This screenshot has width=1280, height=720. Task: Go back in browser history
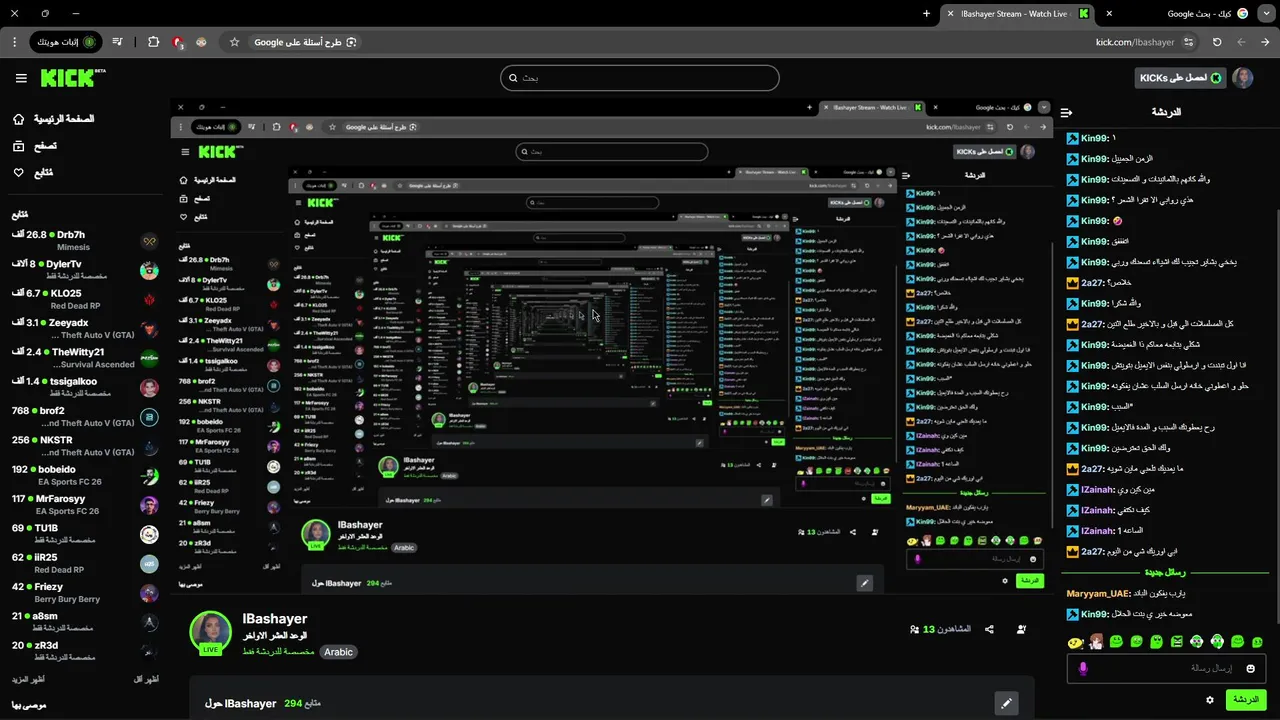coord(1265,42)
